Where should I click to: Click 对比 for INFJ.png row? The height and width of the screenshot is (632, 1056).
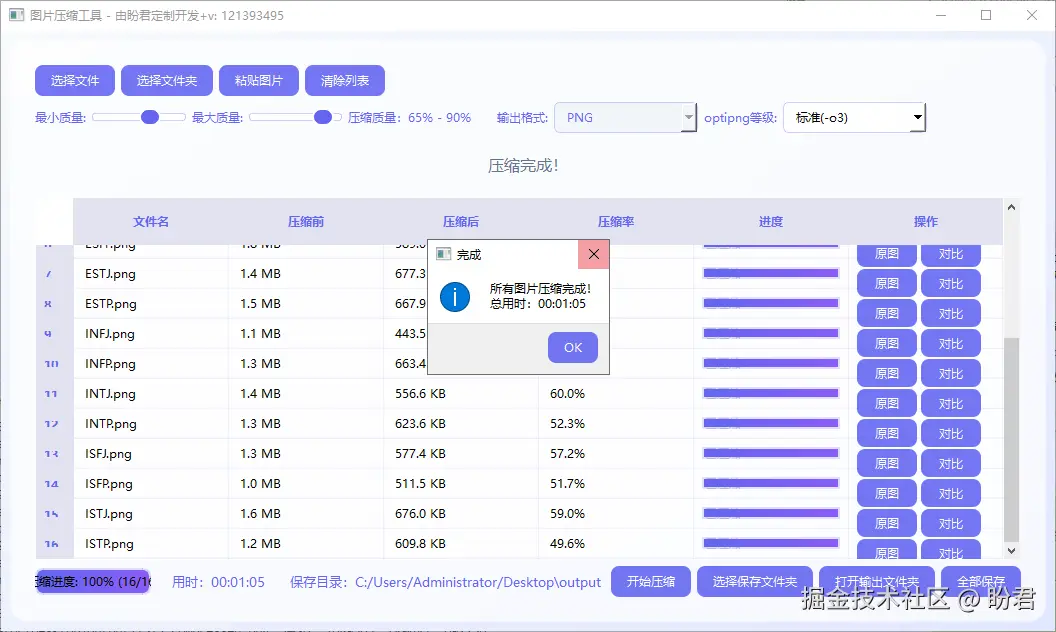950,344
